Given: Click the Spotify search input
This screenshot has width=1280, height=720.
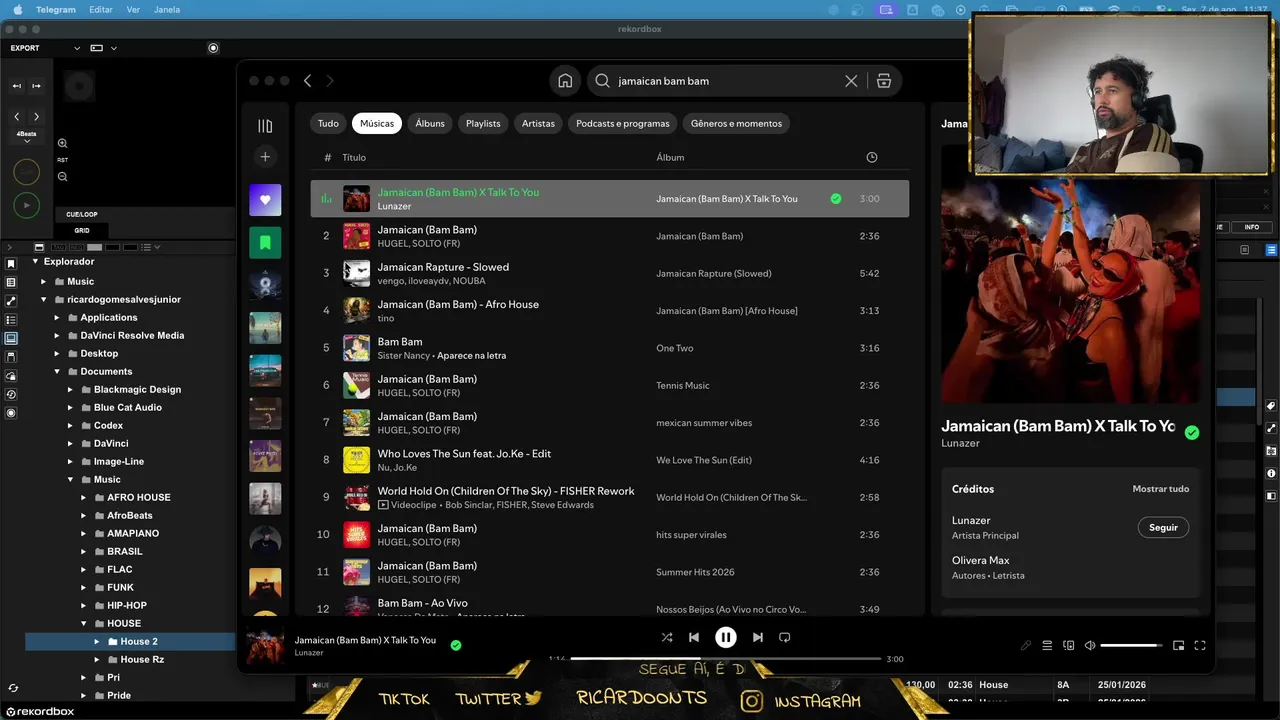Looking at the screenshot, I should (726, 81).
